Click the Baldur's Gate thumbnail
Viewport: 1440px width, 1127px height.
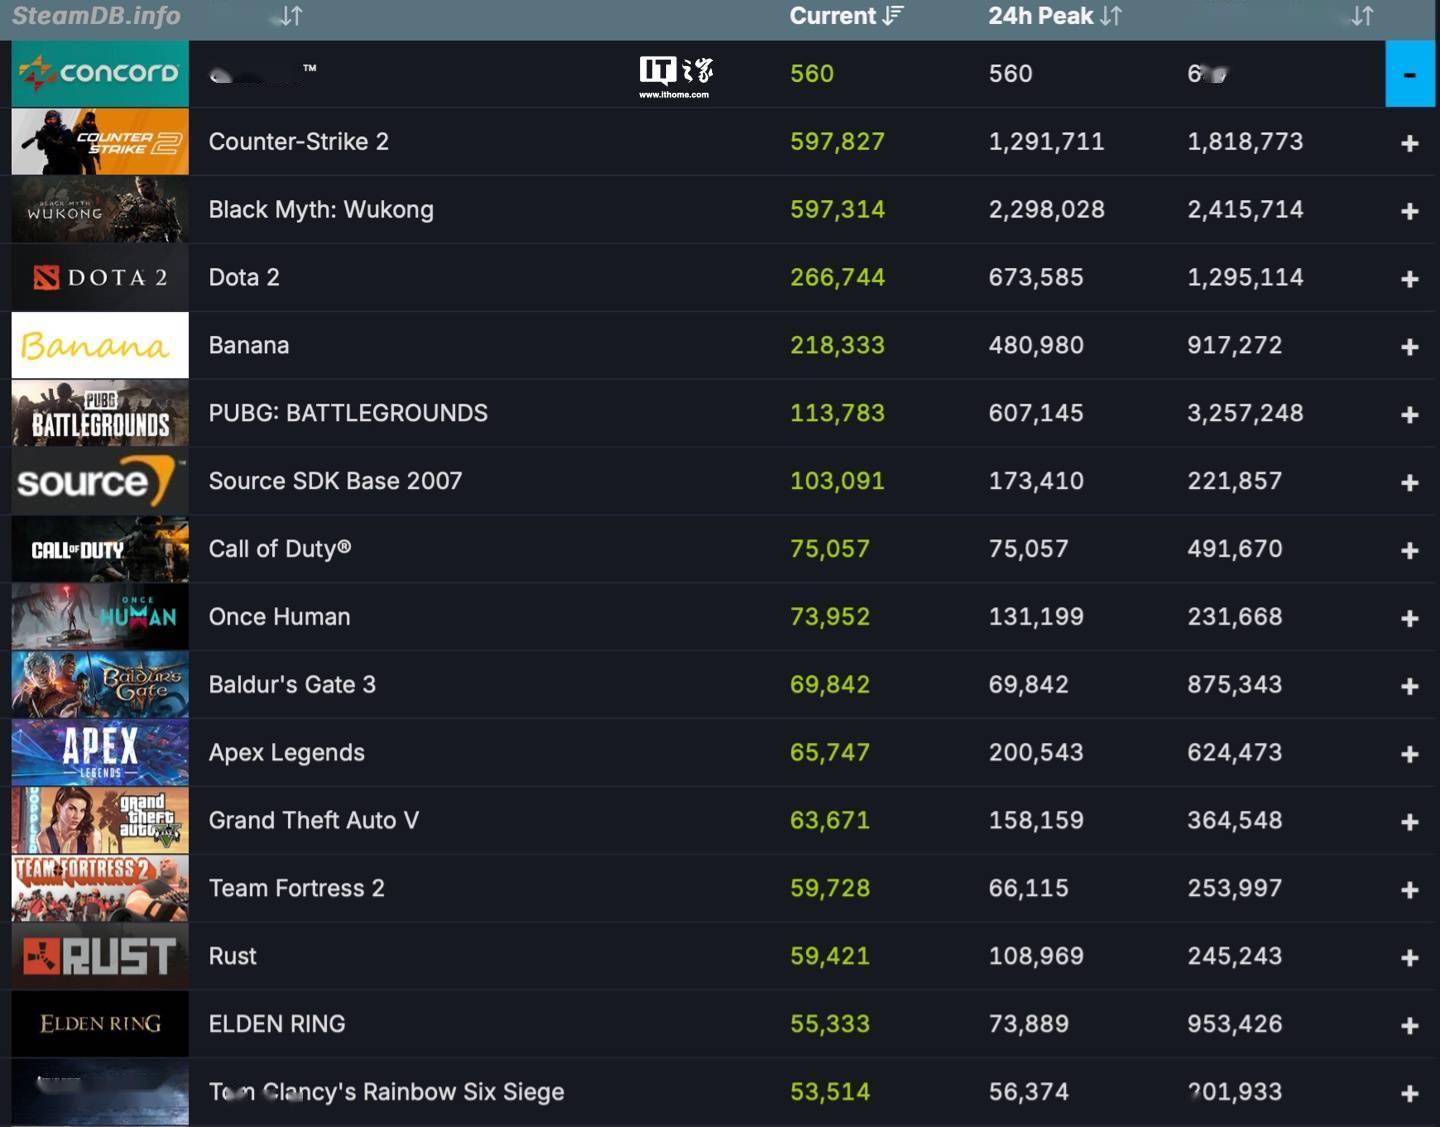(100, 685)
